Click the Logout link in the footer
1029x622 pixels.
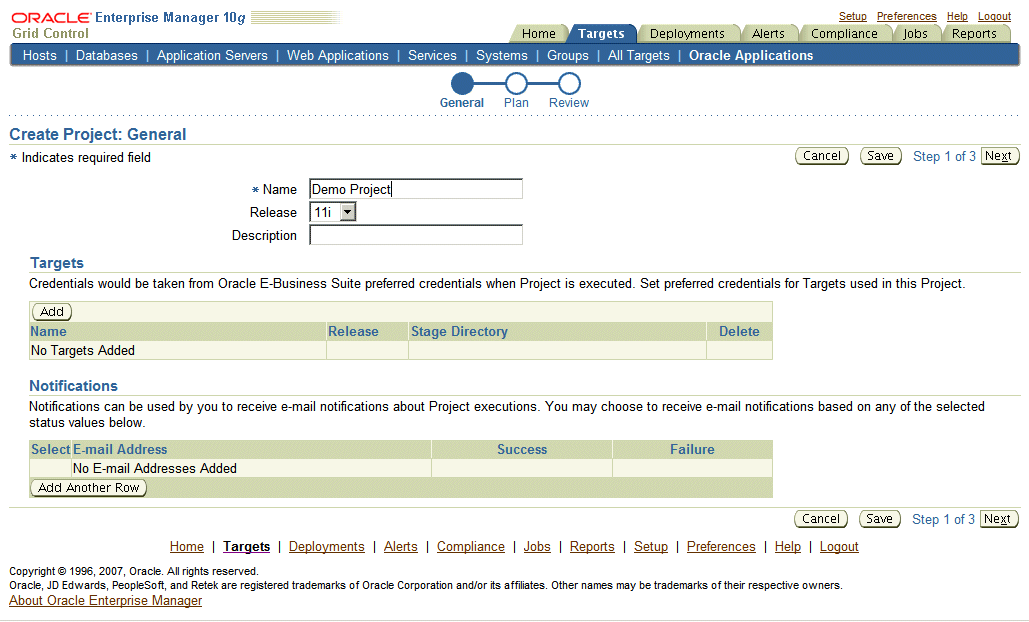tap(838, 546)
